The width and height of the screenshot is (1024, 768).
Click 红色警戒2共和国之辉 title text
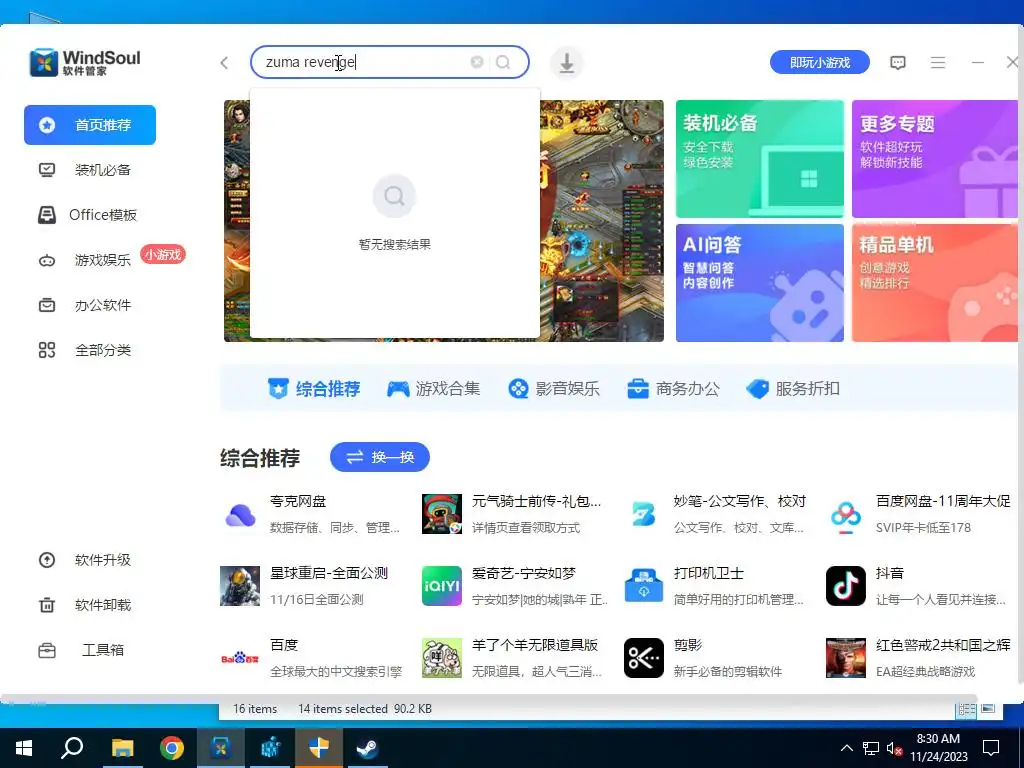click(943, 645)
